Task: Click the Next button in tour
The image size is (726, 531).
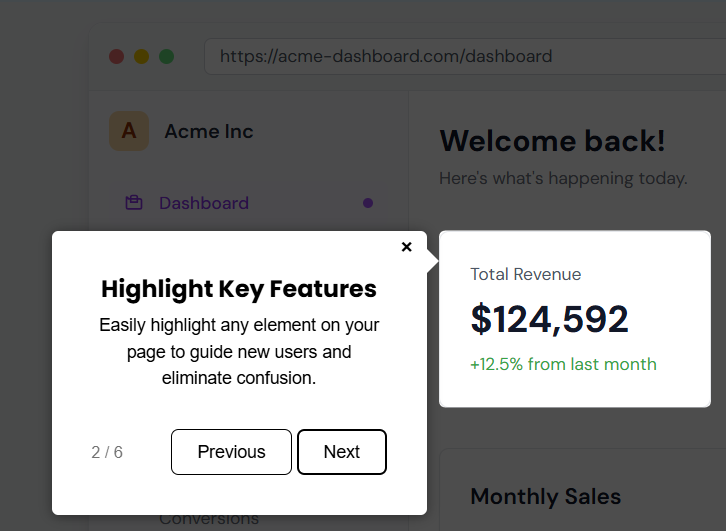Action: 341,452
